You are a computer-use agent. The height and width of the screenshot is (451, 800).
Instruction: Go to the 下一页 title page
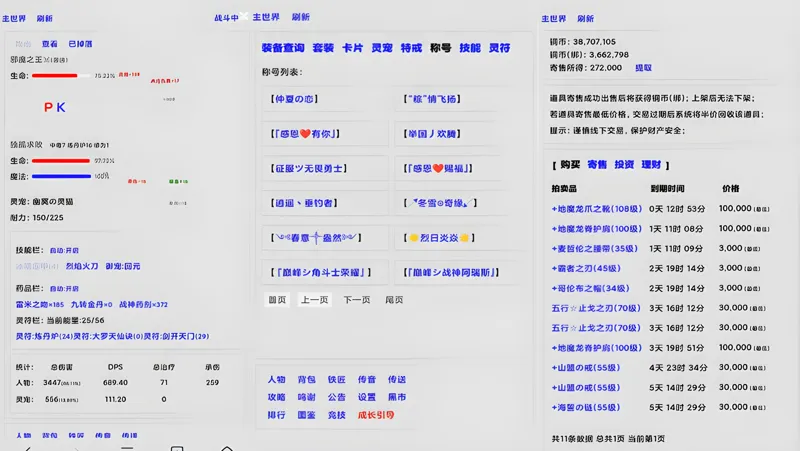point(357,300)
